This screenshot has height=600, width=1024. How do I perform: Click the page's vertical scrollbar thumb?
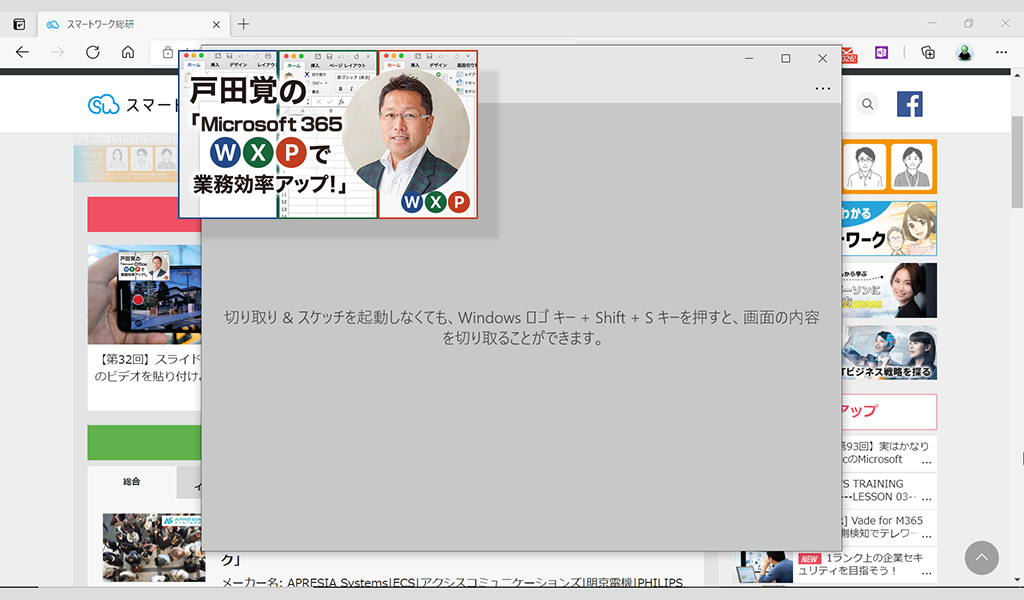pos(1017,162)
